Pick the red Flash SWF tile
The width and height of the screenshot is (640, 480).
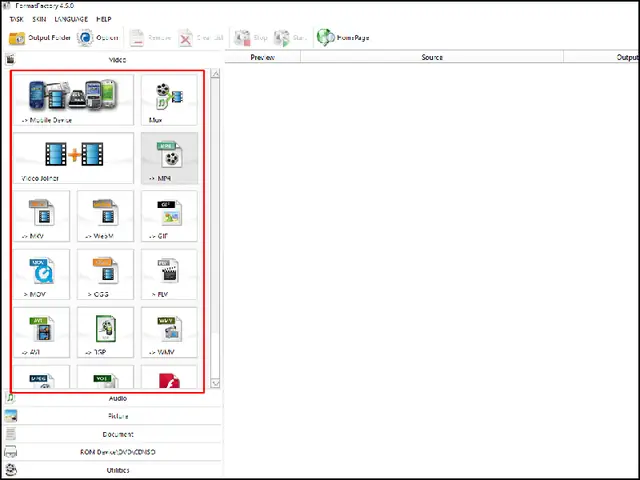click(169, 378)
